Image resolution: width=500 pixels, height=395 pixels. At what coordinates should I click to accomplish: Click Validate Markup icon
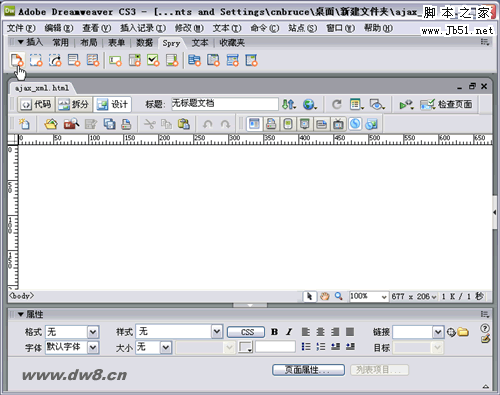(x=406, y=105)
